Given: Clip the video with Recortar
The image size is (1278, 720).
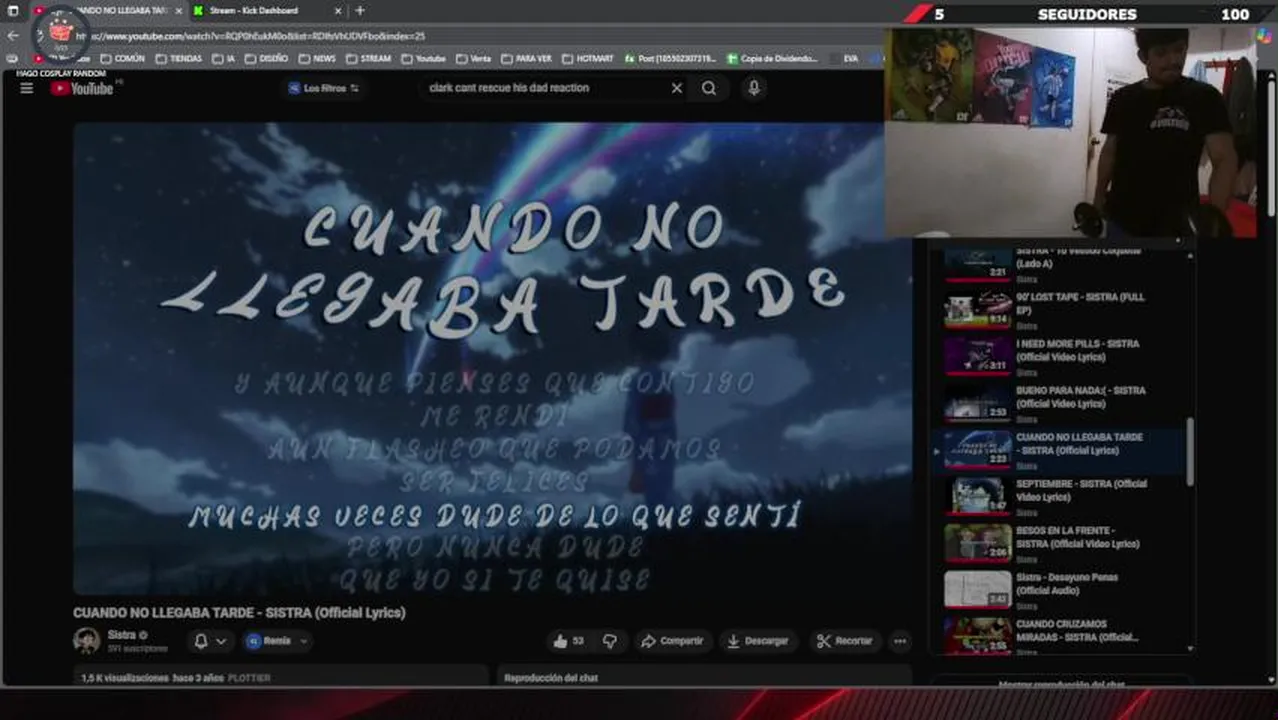Looking at the screenshot, I should (x=845, y=641).
